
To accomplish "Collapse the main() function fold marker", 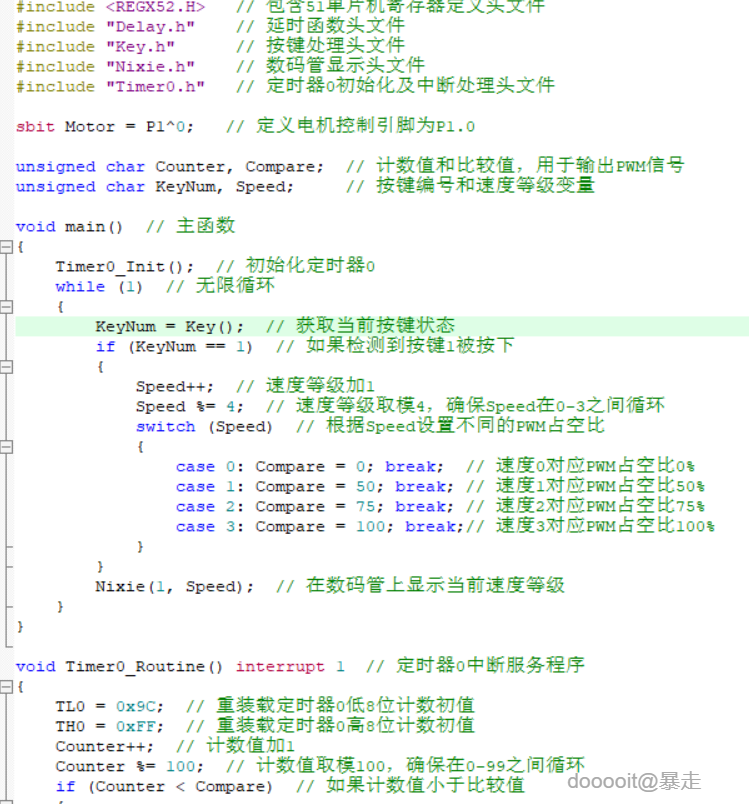I will pyautogui.click(x=6, y=247).
